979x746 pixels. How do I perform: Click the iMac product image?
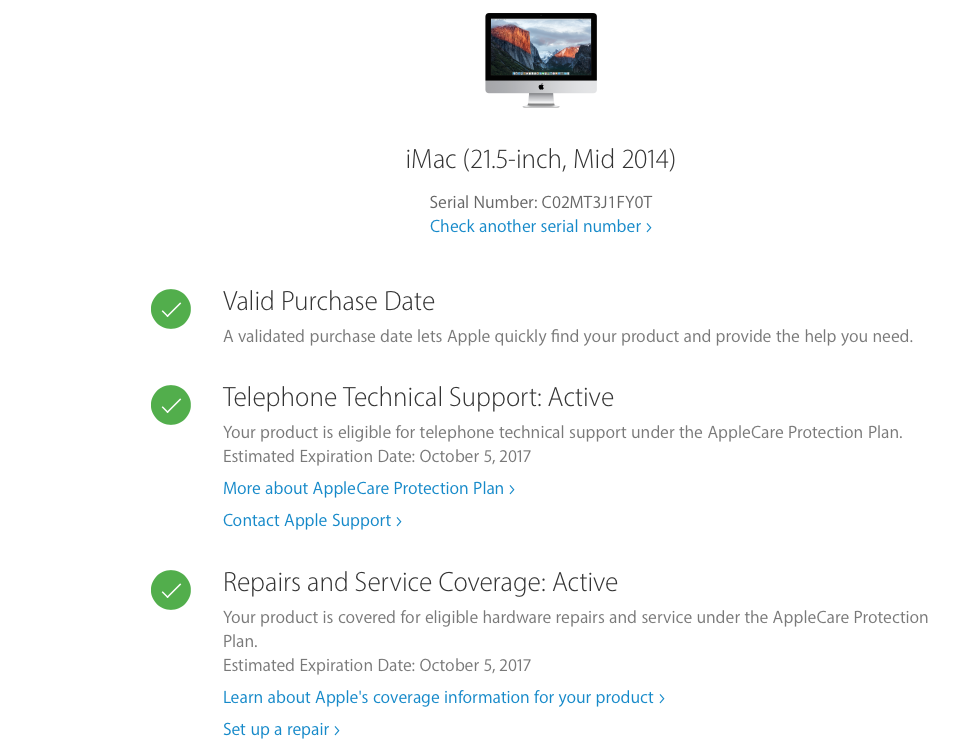(x=541, y=60)
